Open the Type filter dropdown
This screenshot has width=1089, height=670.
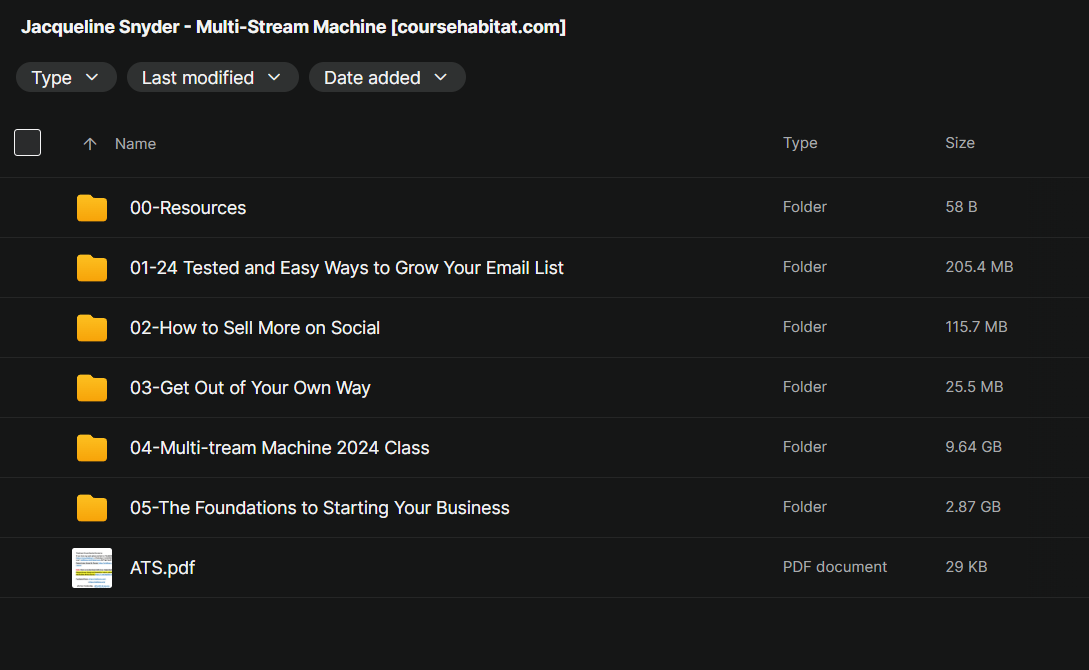point(66,77)
